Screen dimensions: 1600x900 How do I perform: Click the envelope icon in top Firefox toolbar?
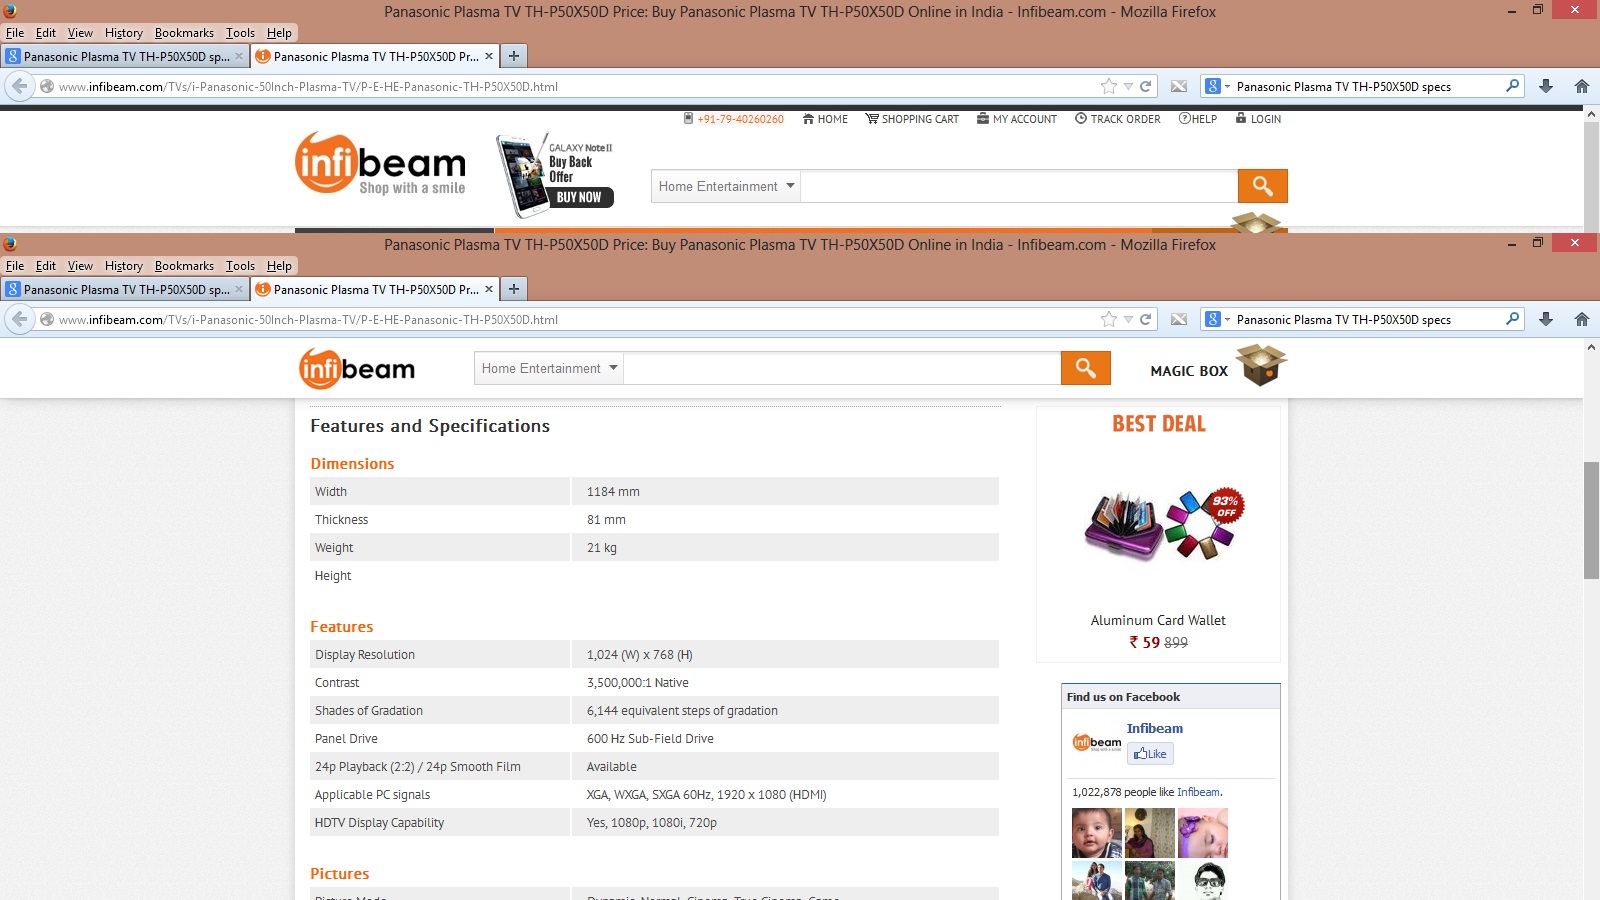1179,86
